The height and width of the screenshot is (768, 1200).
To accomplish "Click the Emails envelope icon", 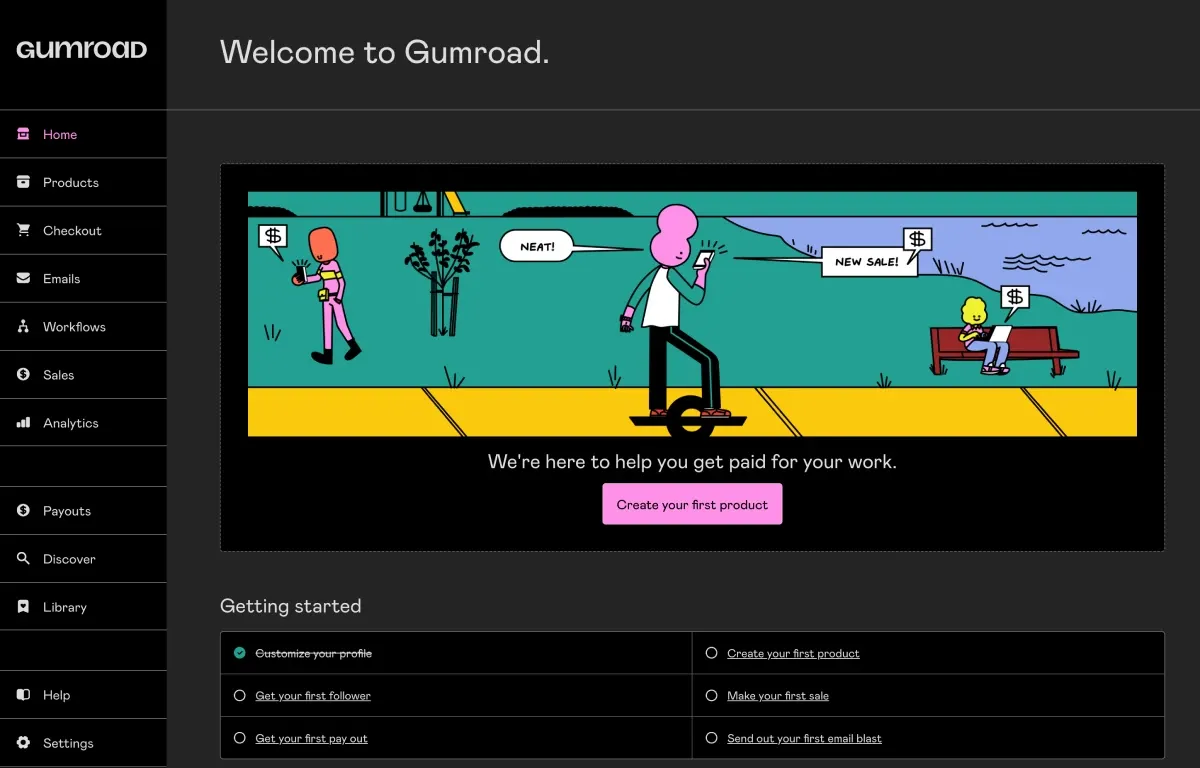I will click(x=24, y=278).
